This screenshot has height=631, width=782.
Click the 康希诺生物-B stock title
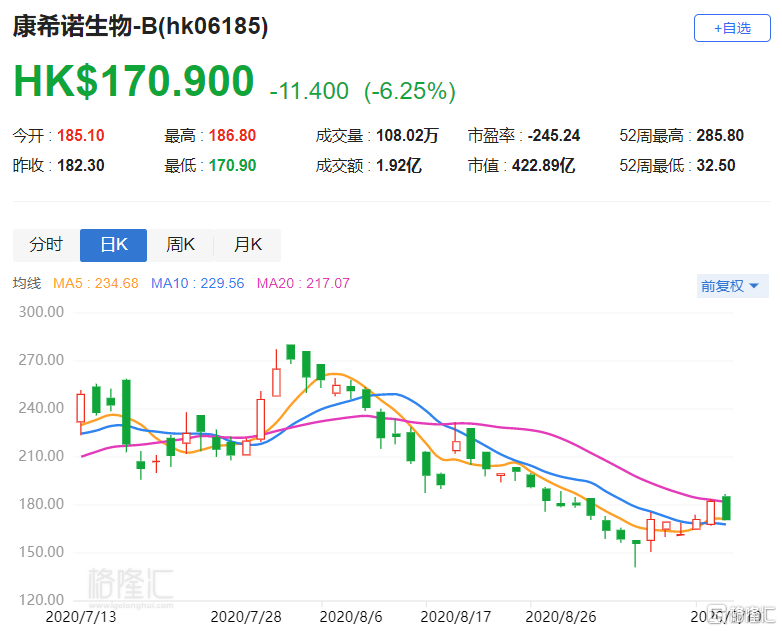point(140,27)
